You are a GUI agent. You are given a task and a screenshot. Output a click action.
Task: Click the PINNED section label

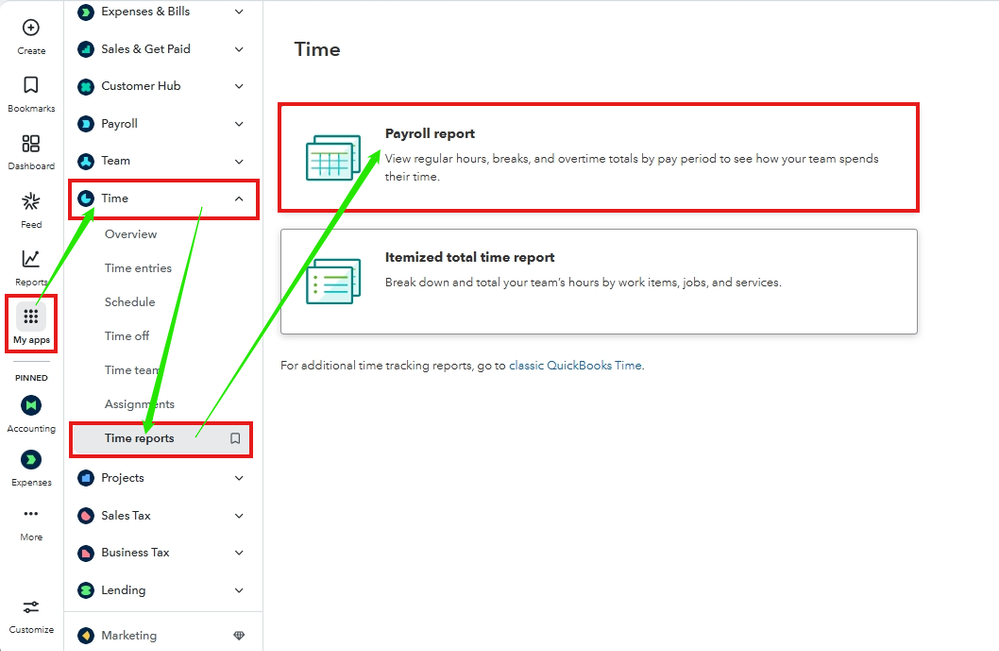(31, 378)
